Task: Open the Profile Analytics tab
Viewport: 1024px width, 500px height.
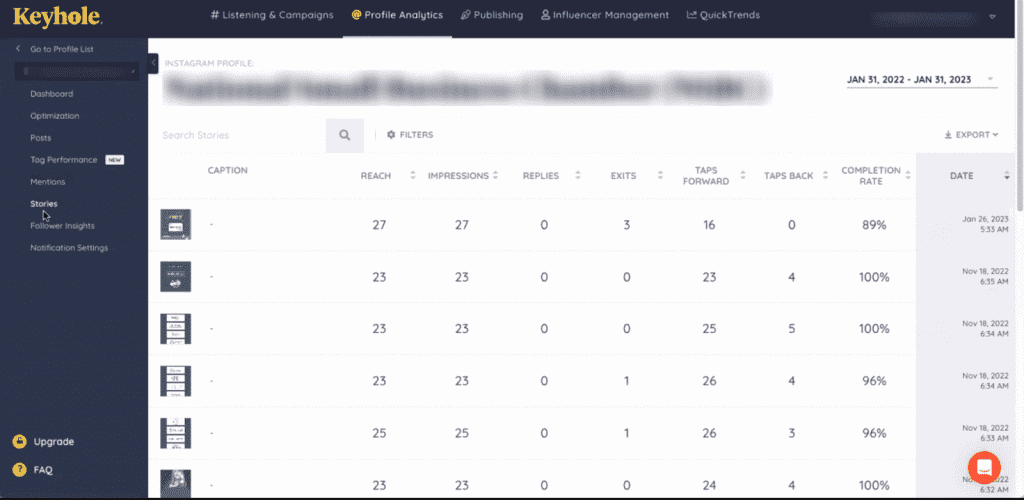Action: coord(397,15)
